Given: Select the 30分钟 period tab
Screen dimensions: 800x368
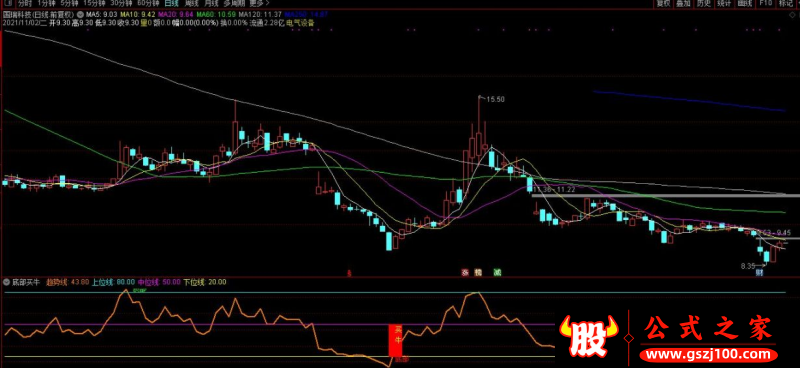Looking at the screenshot, I should [x=121, y=4].
